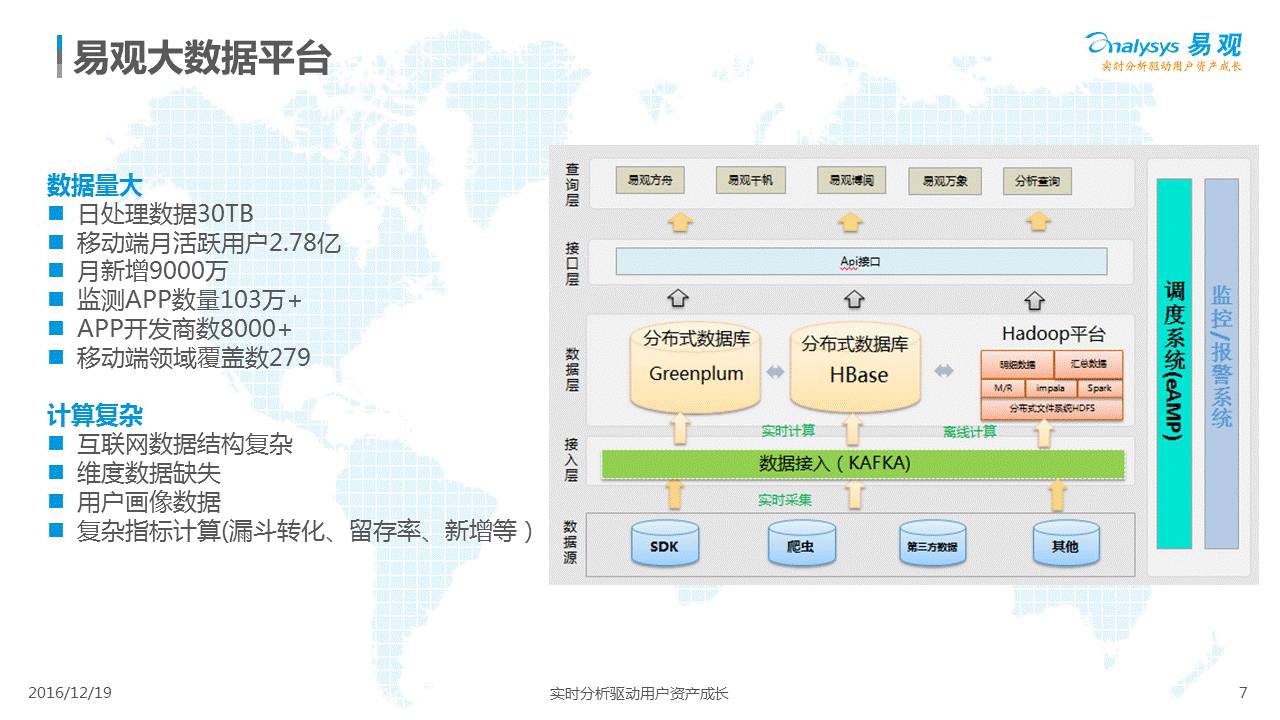Click the 查询层 layer label

(x=572, y=185)
